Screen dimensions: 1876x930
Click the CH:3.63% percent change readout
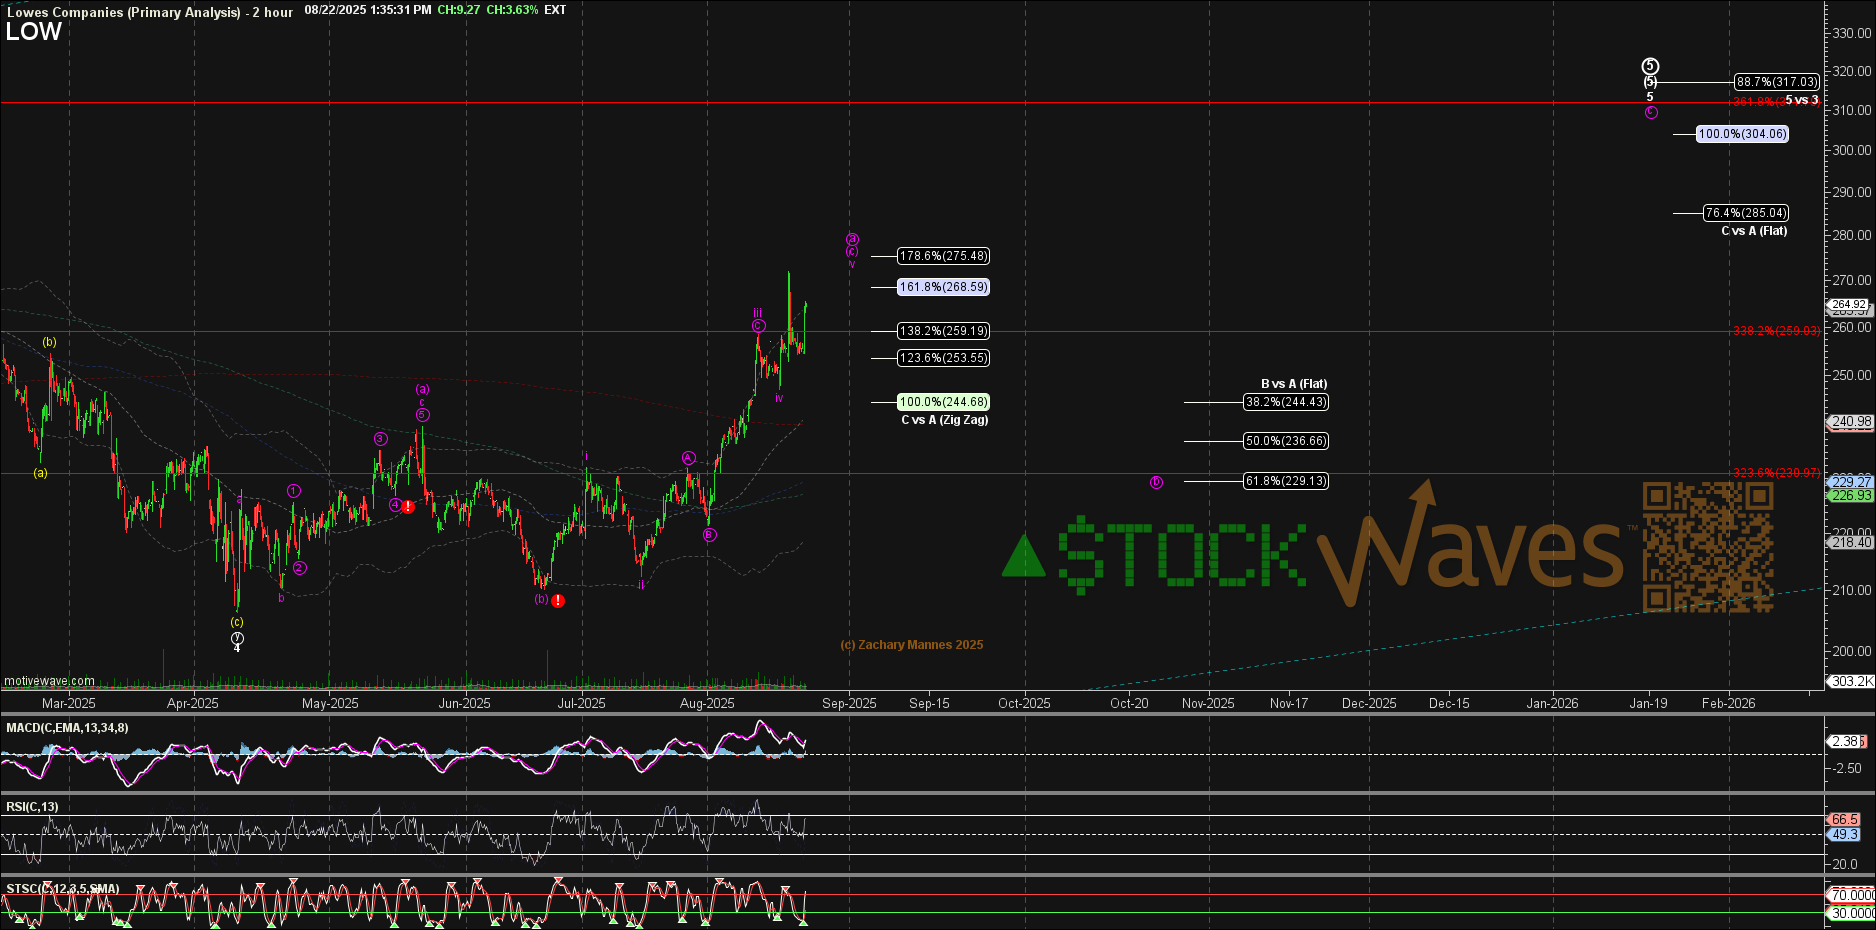512,10
